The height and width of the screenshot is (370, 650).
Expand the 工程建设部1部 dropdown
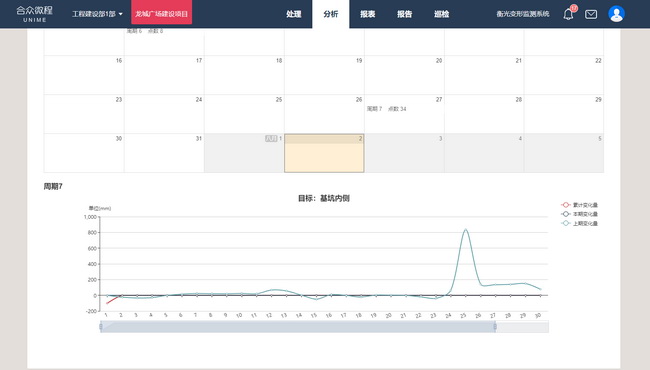(x=97, y=14)
